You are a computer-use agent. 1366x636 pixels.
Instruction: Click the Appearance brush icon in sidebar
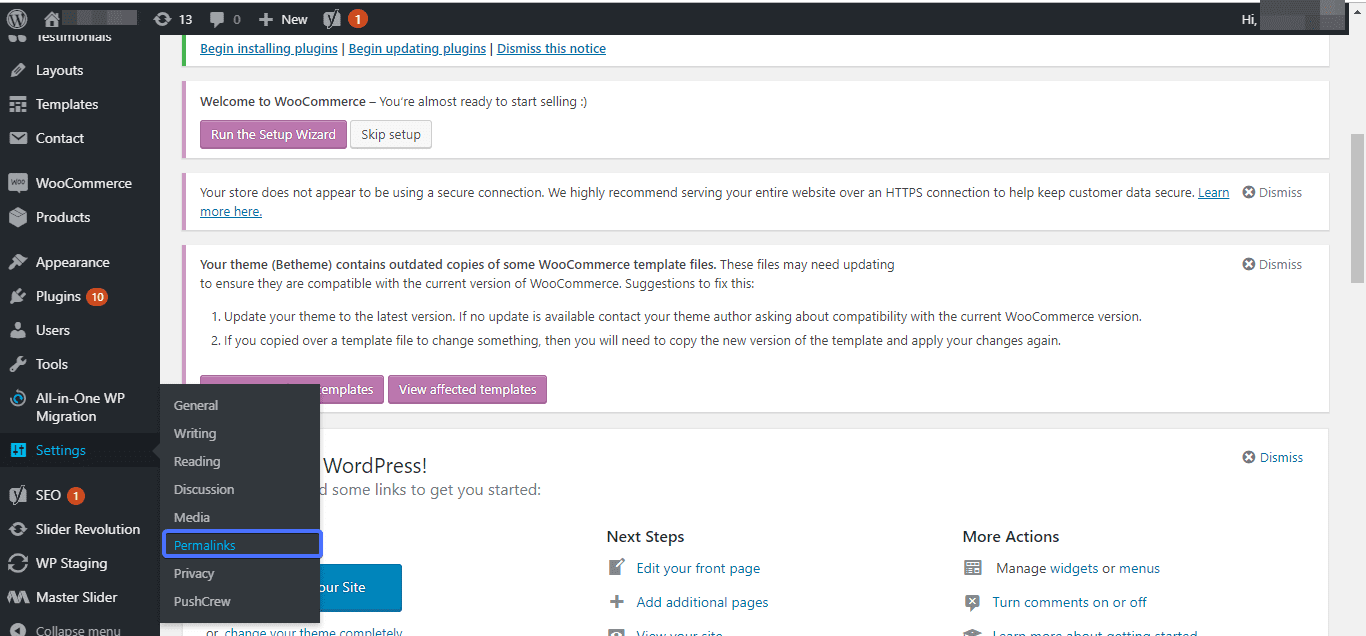click(x=17, y=262)
